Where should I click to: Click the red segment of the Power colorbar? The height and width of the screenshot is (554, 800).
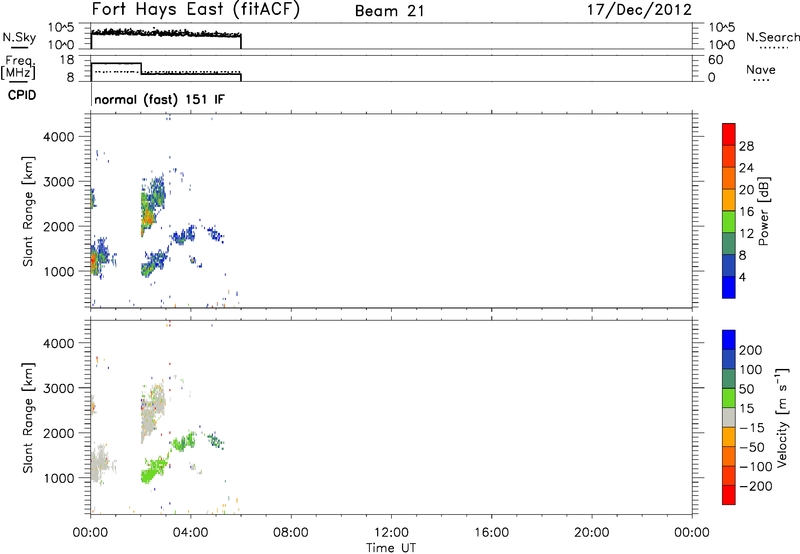tap(729, 134)
